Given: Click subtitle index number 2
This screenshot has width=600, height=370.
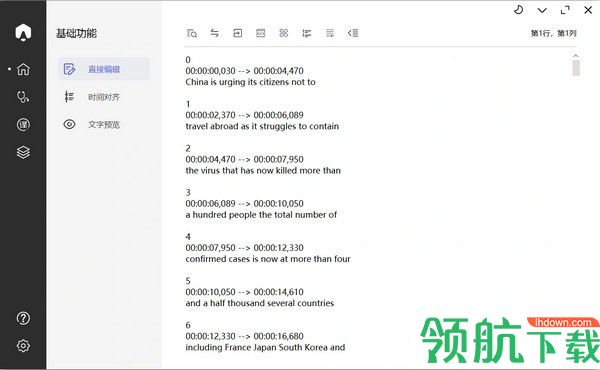Looking at the screenshot, I should [188, 148].
